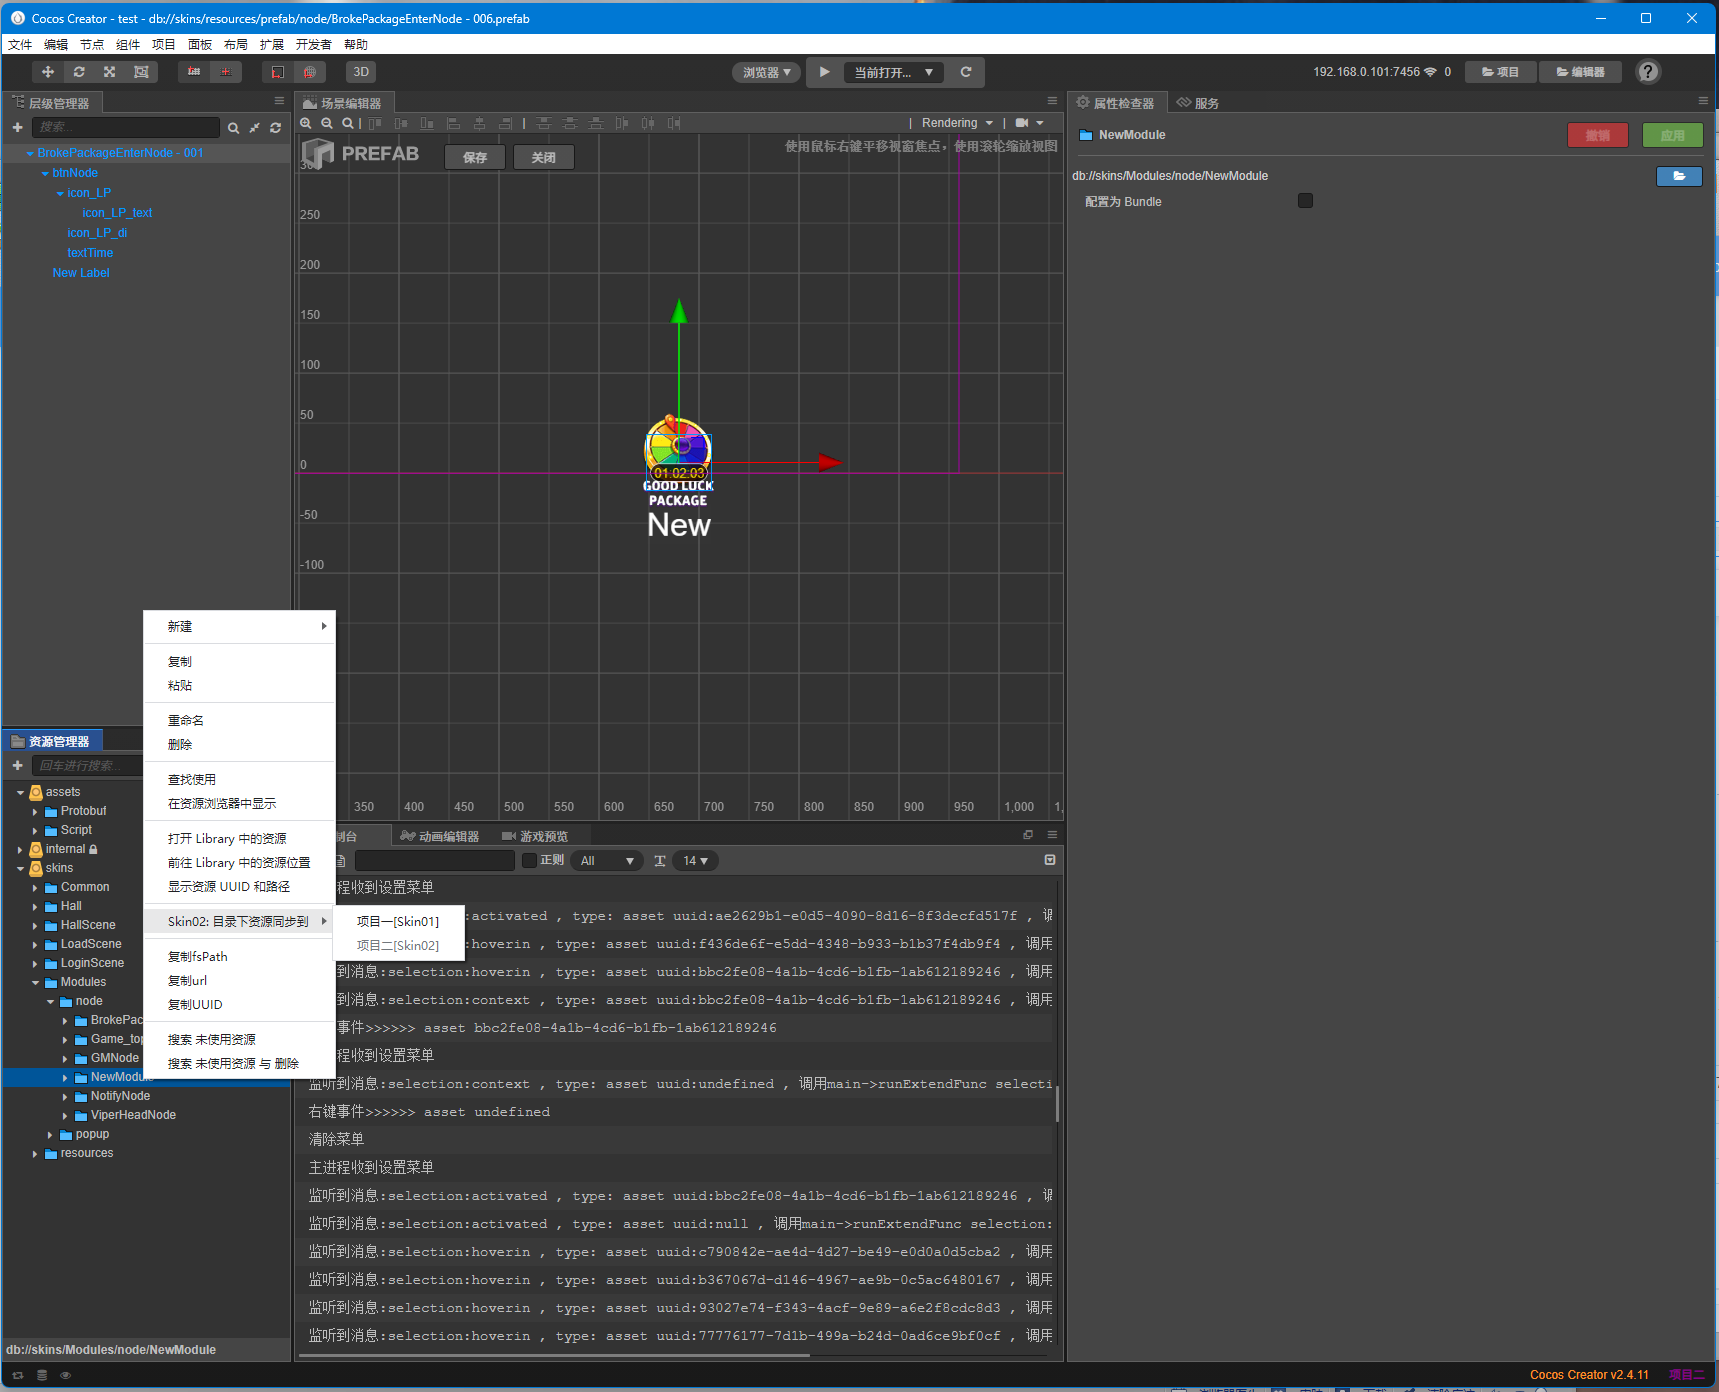Open the scene editor panel options menu

pos(1052,101)
